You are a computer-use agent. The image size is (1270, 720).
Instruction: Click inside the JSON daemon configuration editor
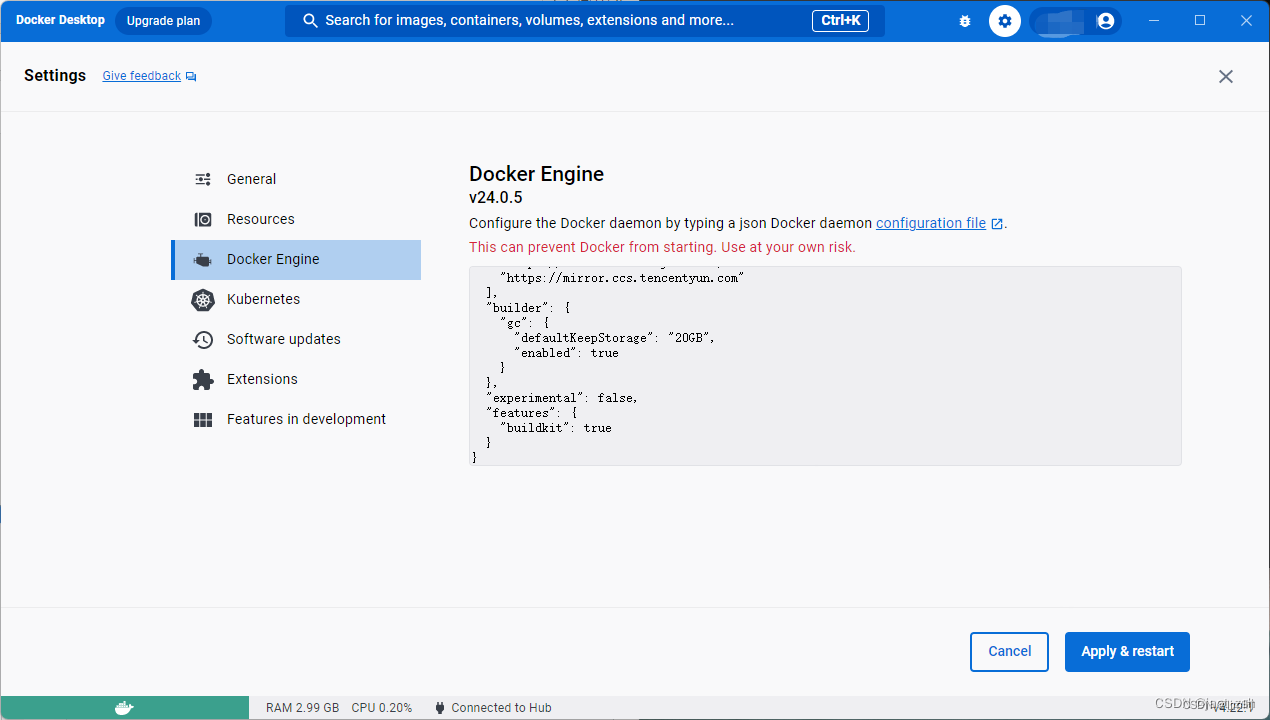click(x=825, y=365)
